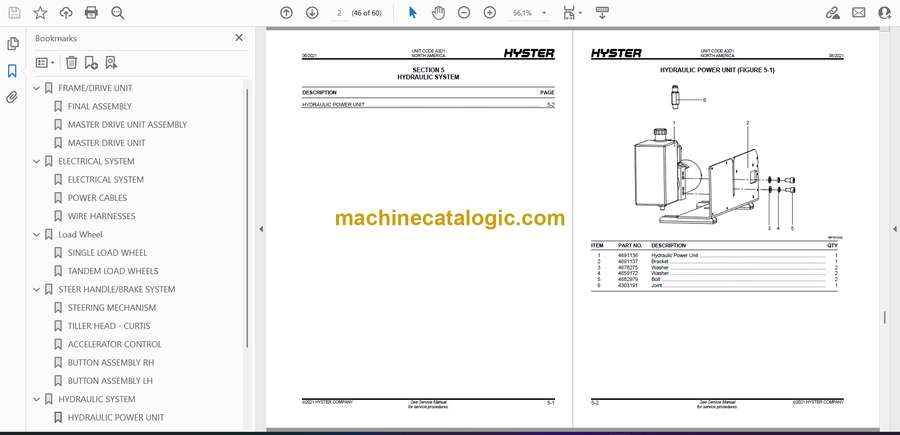Click the account share user icon
This screenshot has height=435, width=900.
click(885, 13)
